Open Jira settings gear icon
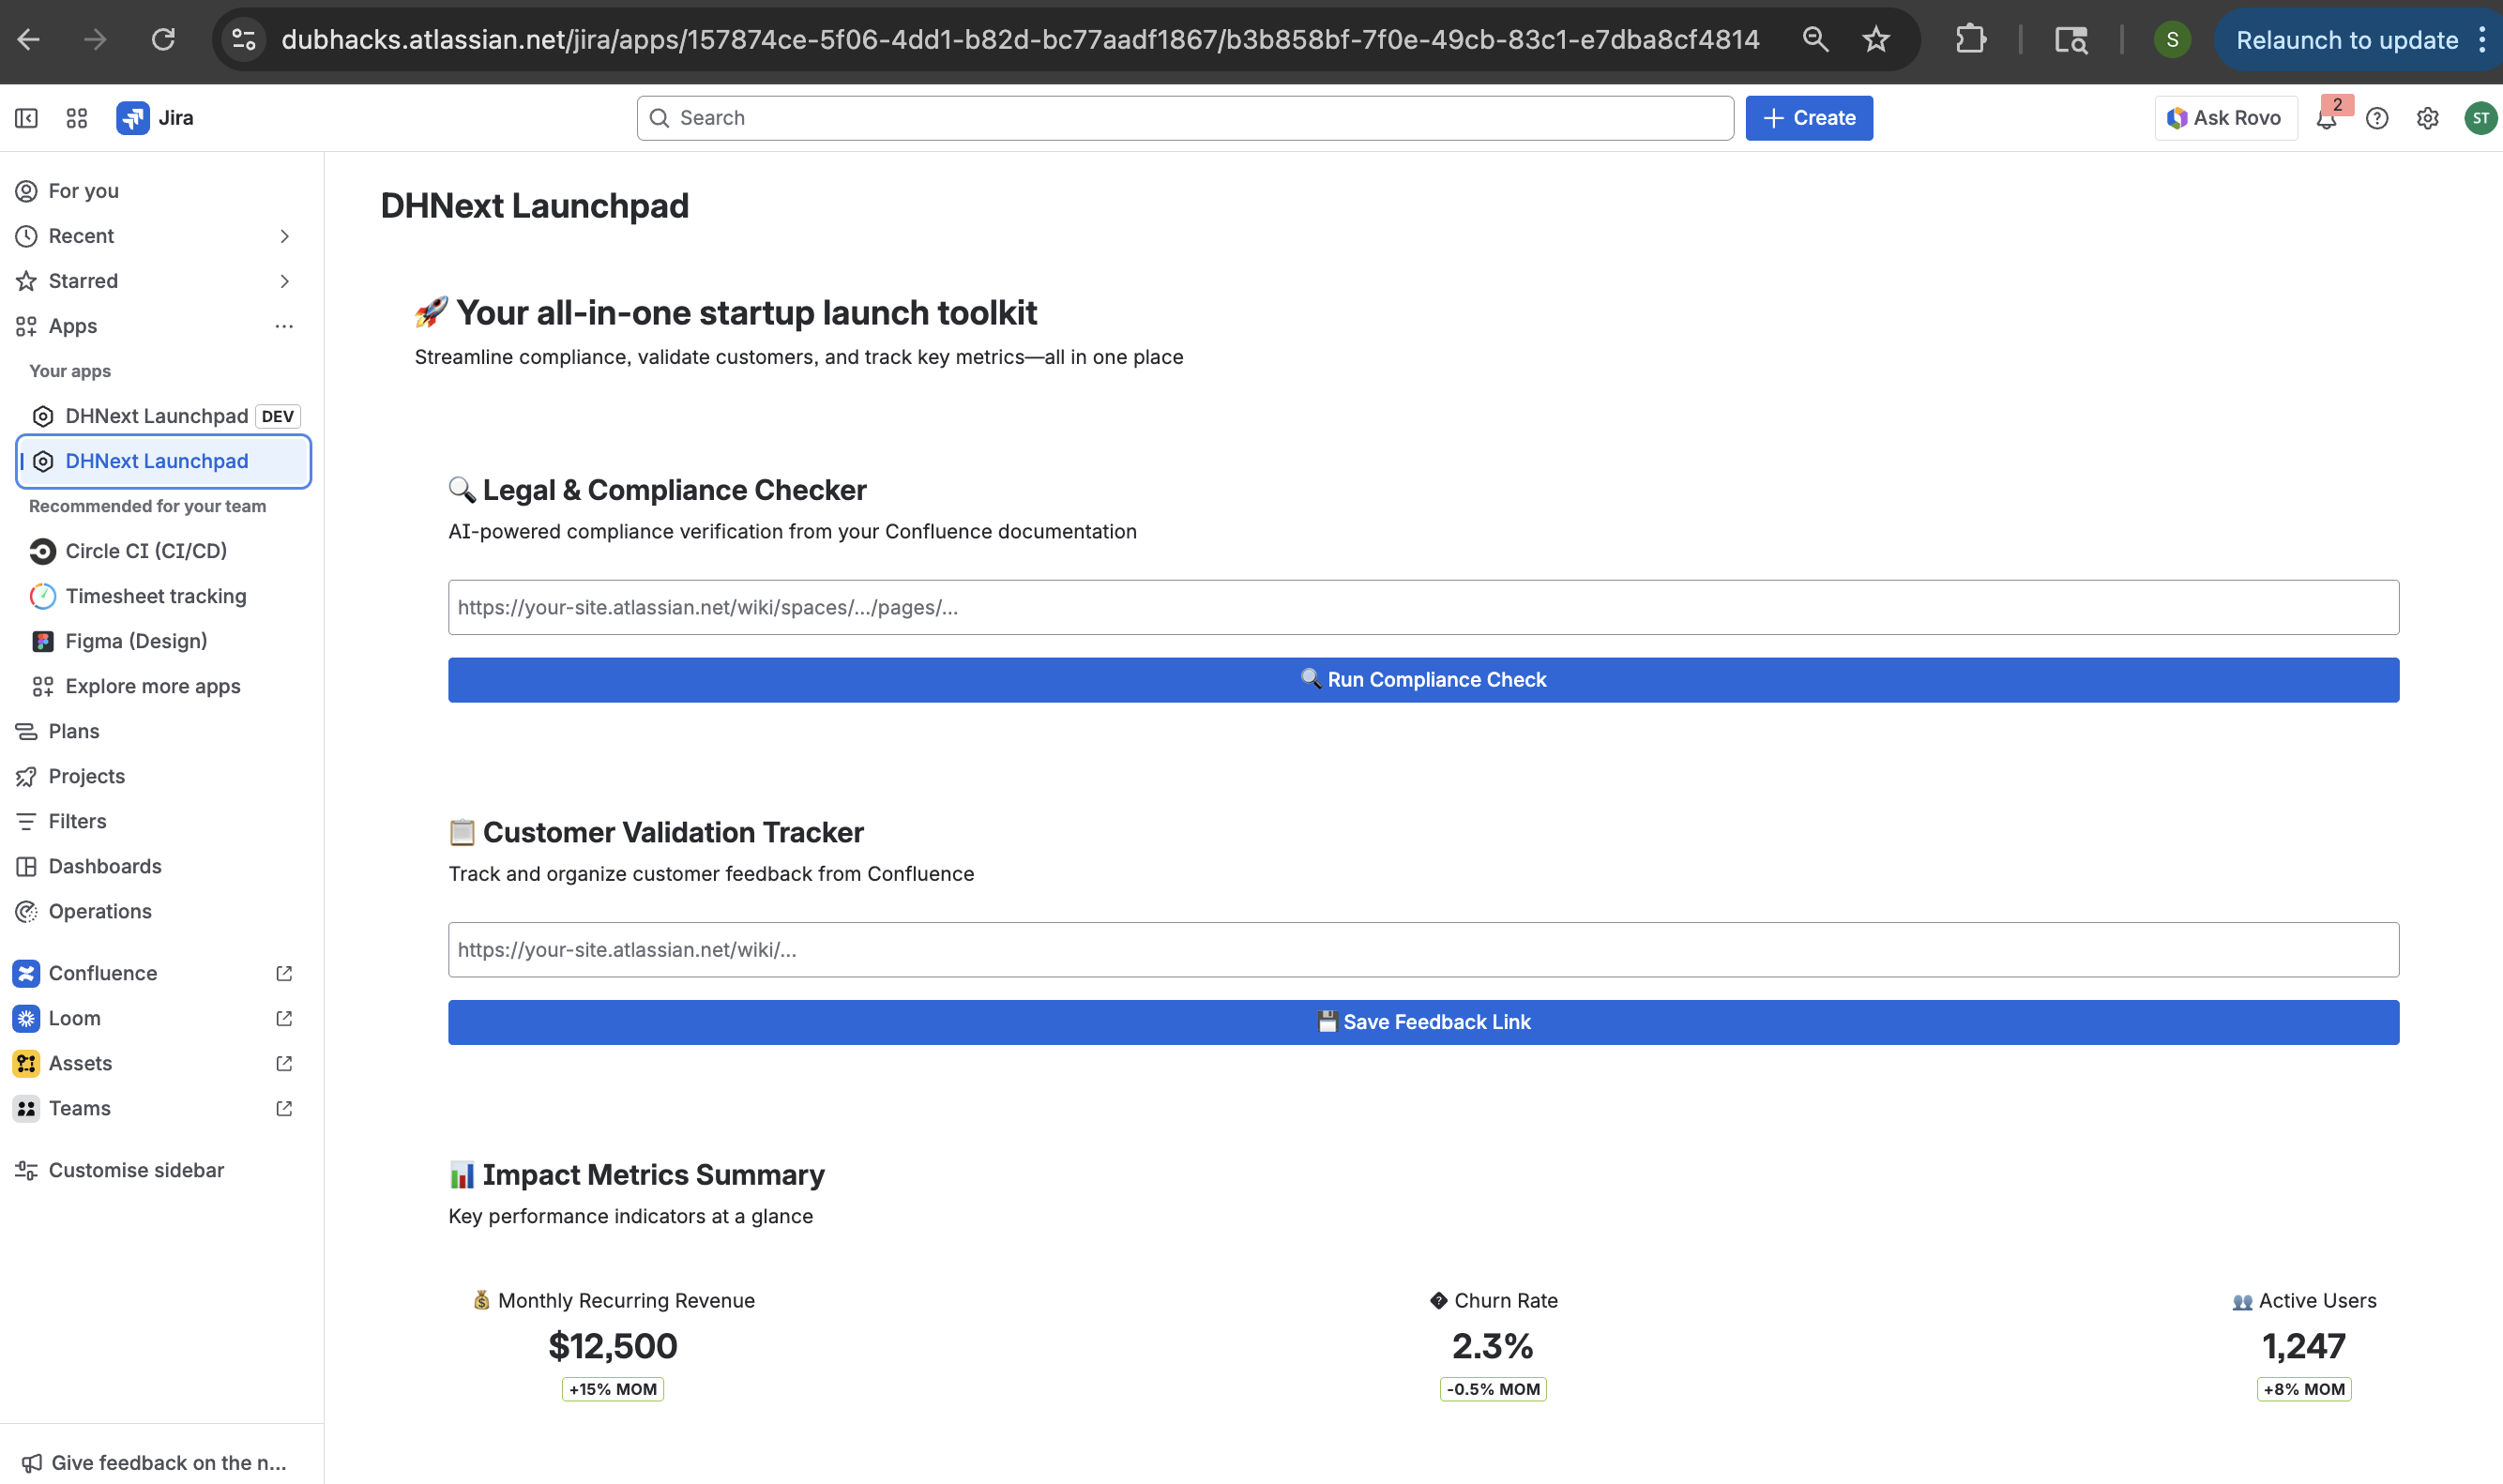Screen dimensions: 2503x1484 (2428, 119)
